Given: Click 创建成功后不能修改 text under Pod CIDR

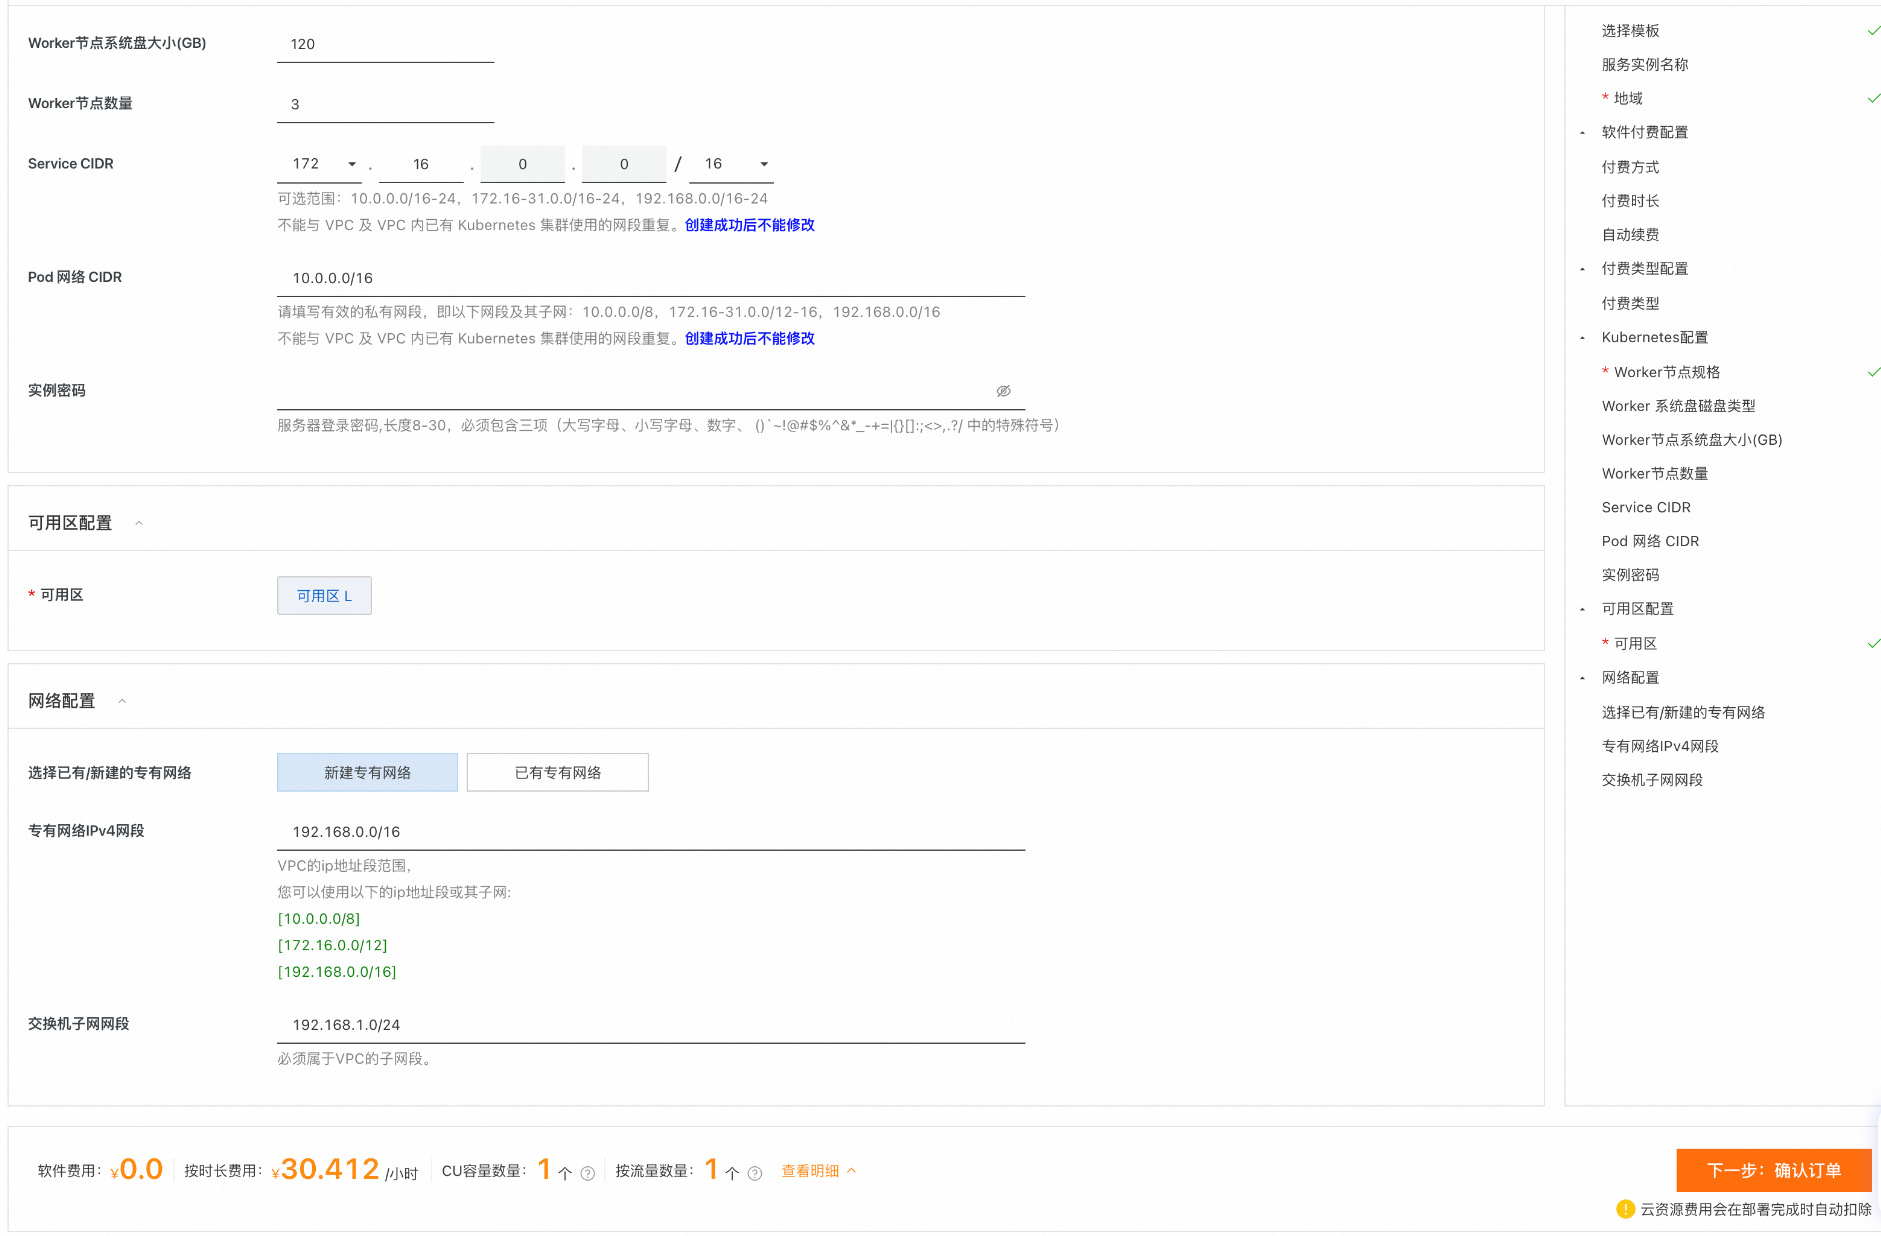Looking at the screenshot, I should click(750, 339).
